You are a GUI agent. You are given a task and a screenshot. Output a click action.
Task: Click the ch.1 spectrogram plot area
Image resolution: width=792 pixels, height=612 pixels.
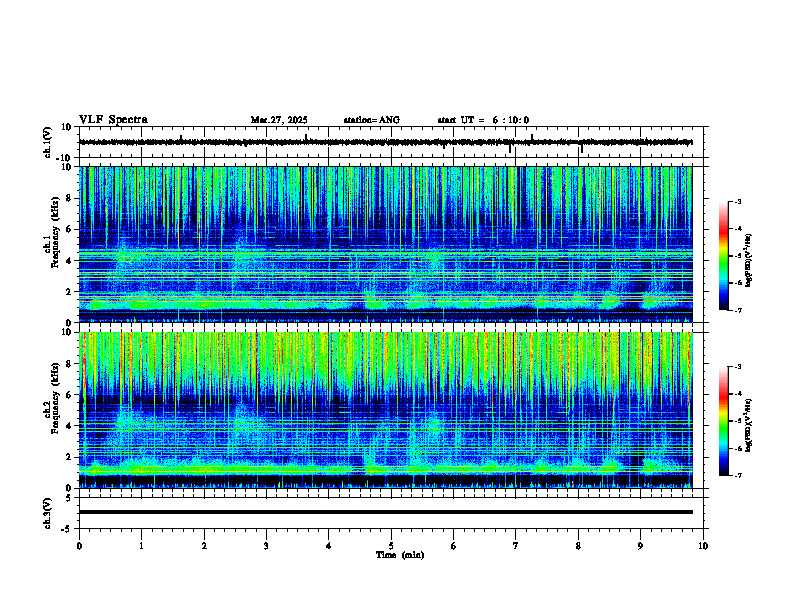386,244
